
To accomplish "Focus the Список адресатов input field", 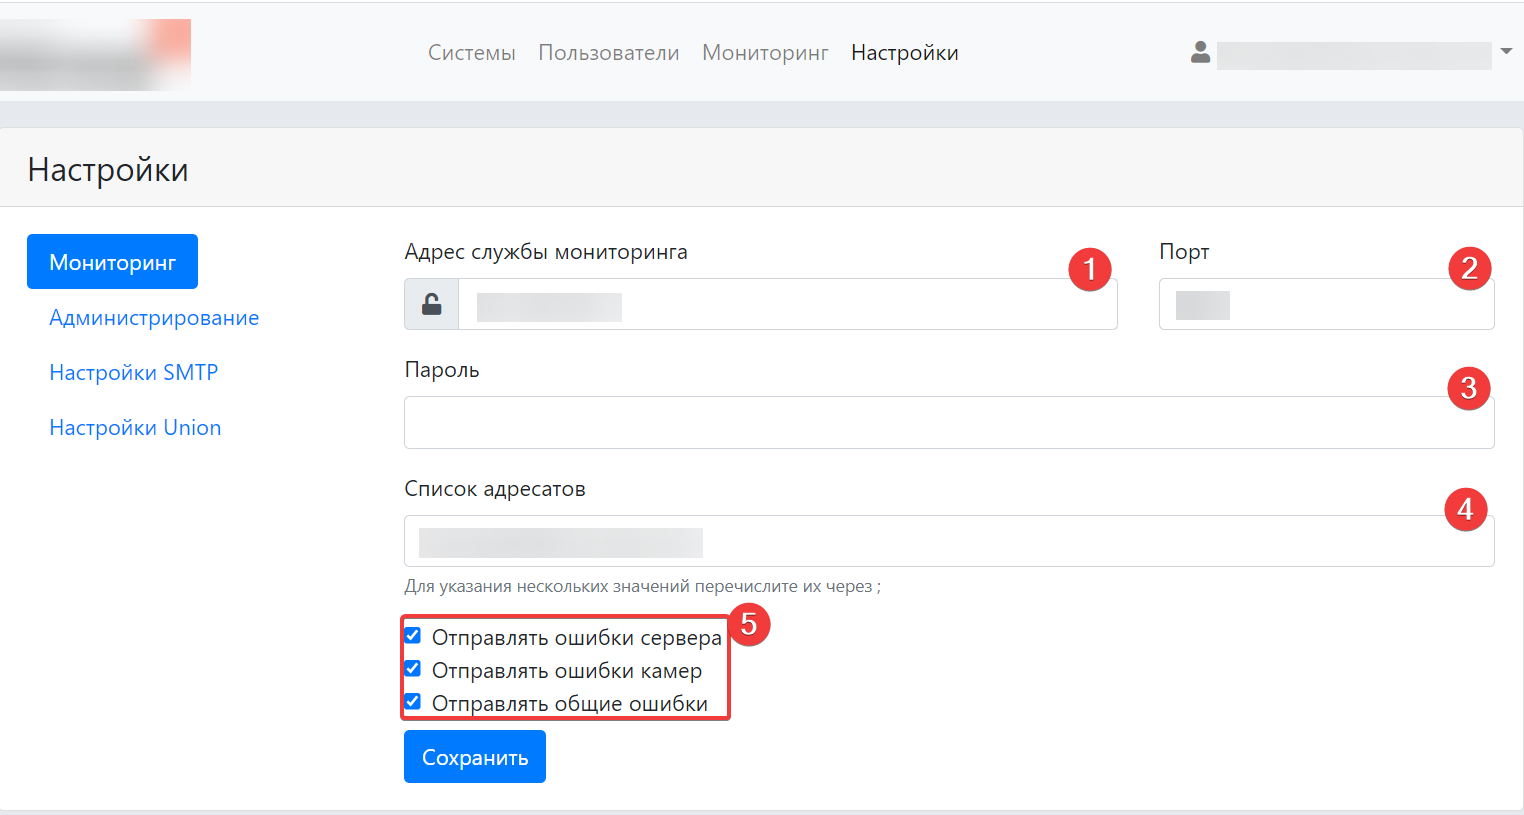I will (949, 541).
